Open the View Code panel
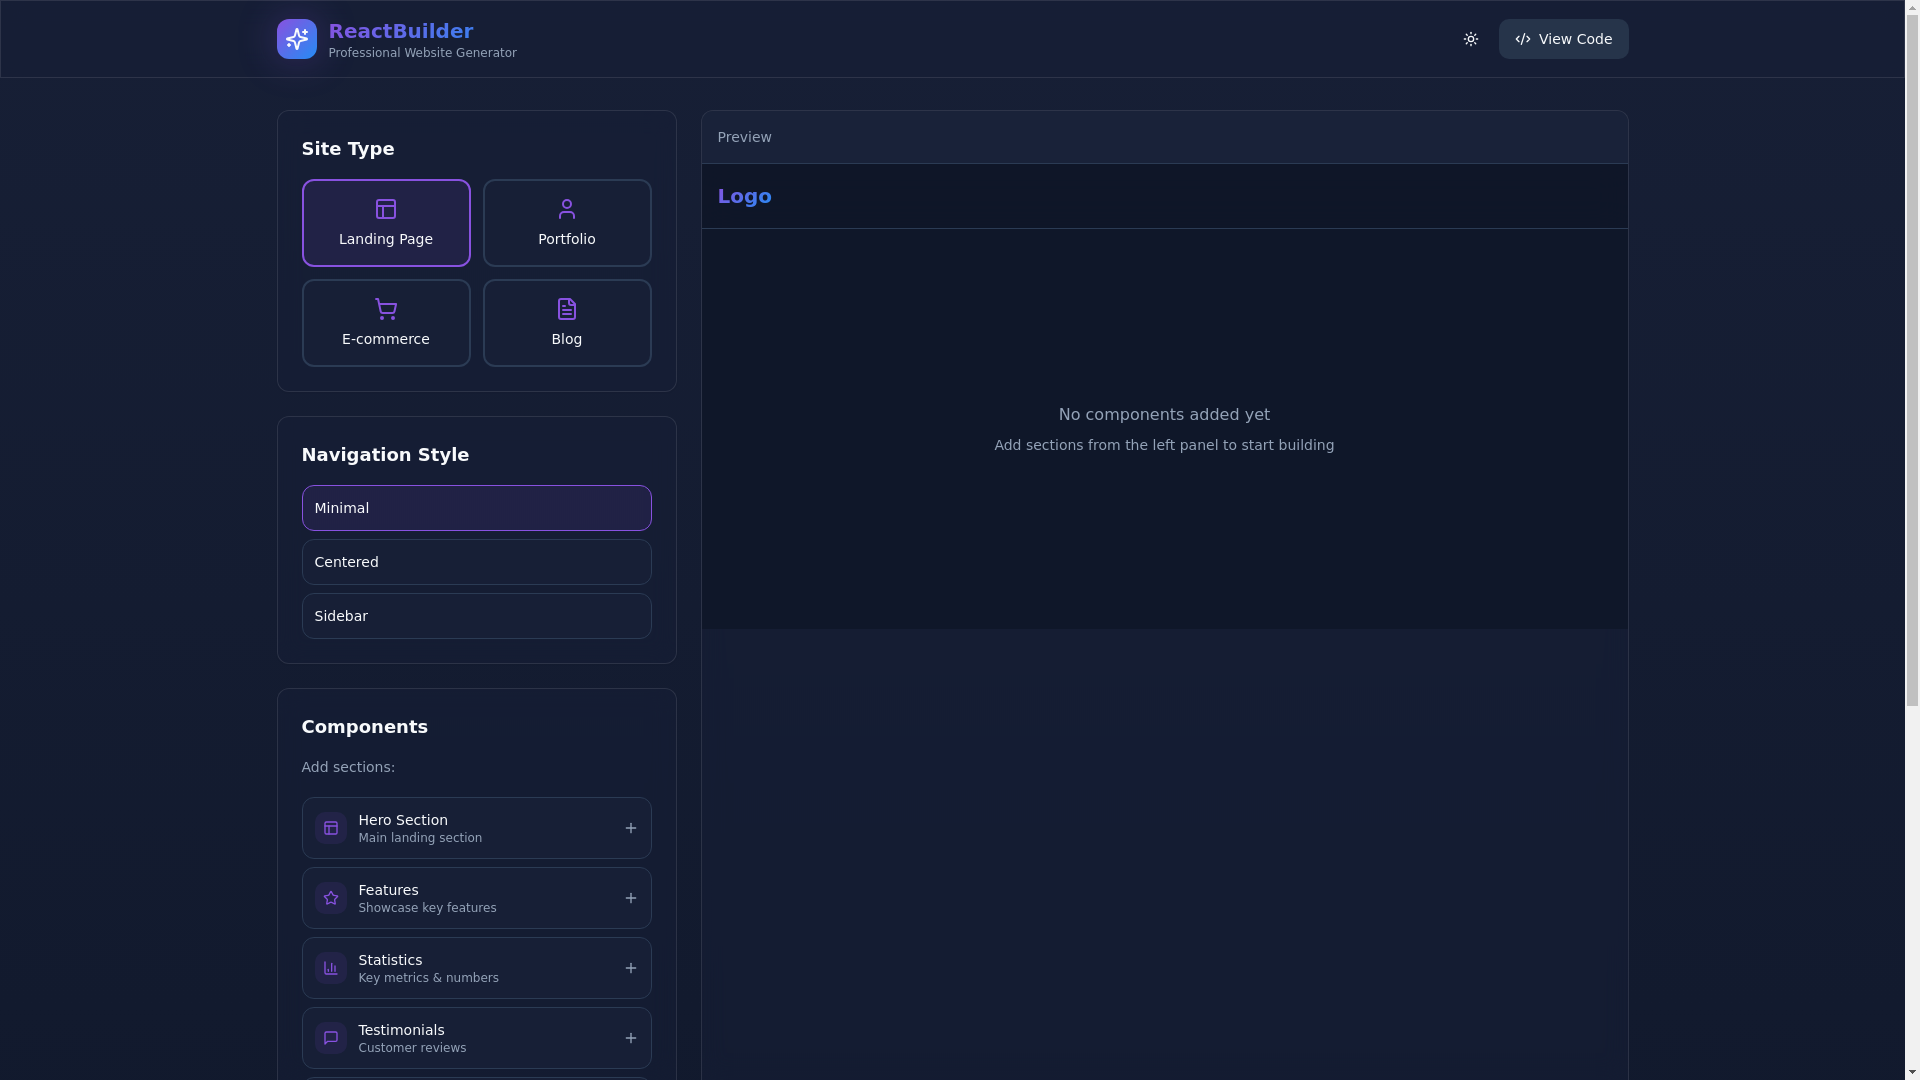 point(1562,39)
